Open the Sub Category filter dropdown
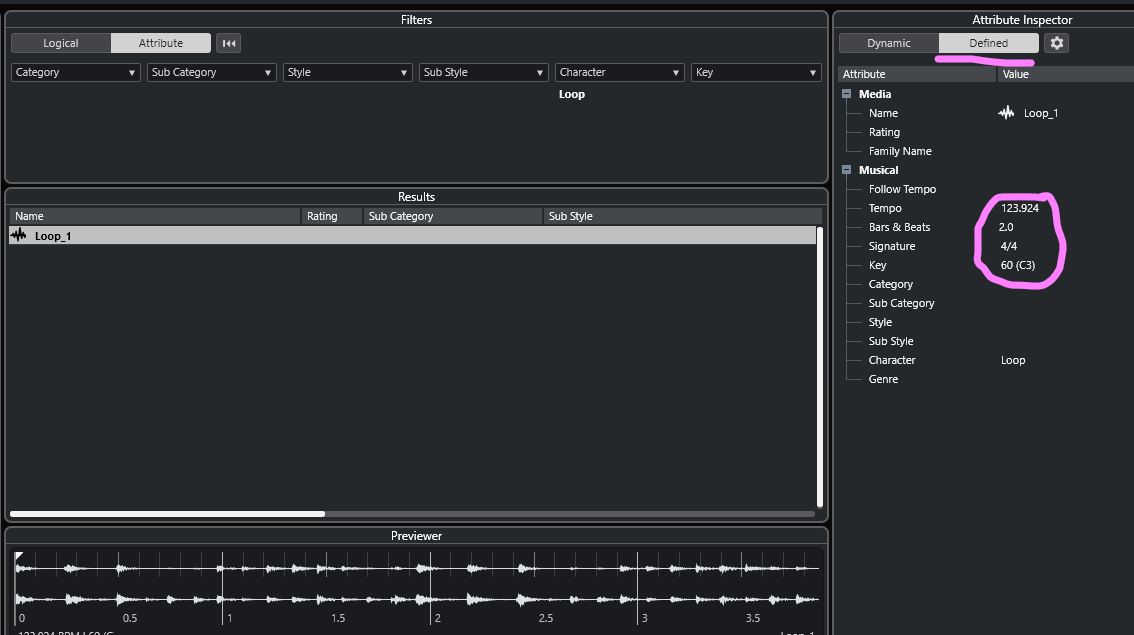The width and height of the screenshot is (1134, 635). coord(212,72)
